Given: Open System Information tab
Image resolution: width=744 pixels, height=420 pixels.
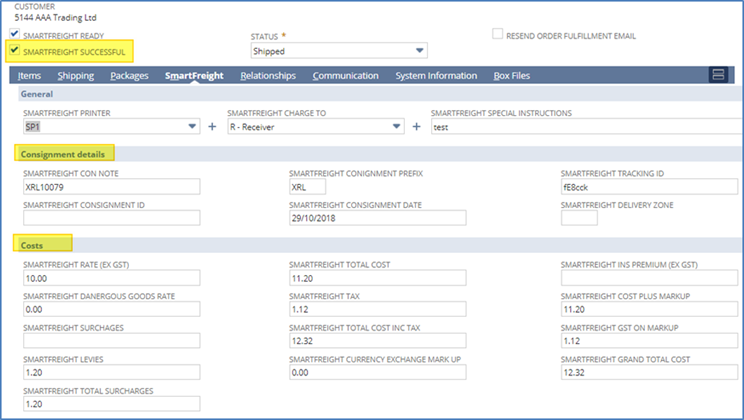Looking at the screenshot, I should coord(436,76).
